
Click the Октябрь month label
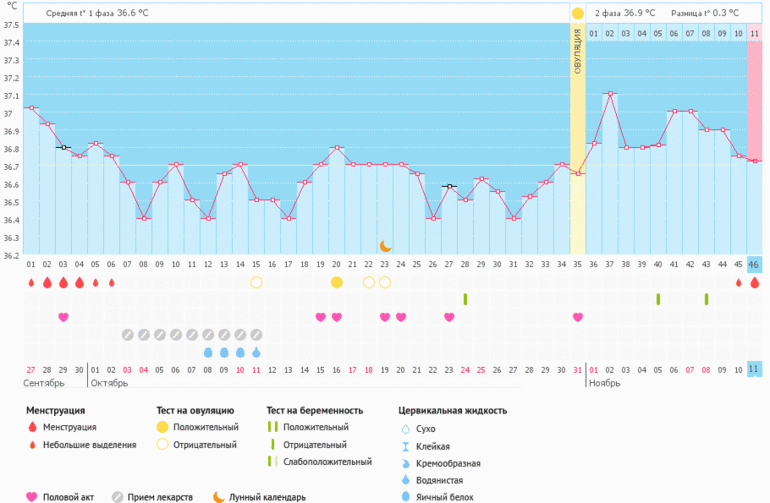[x=109, y=383]
